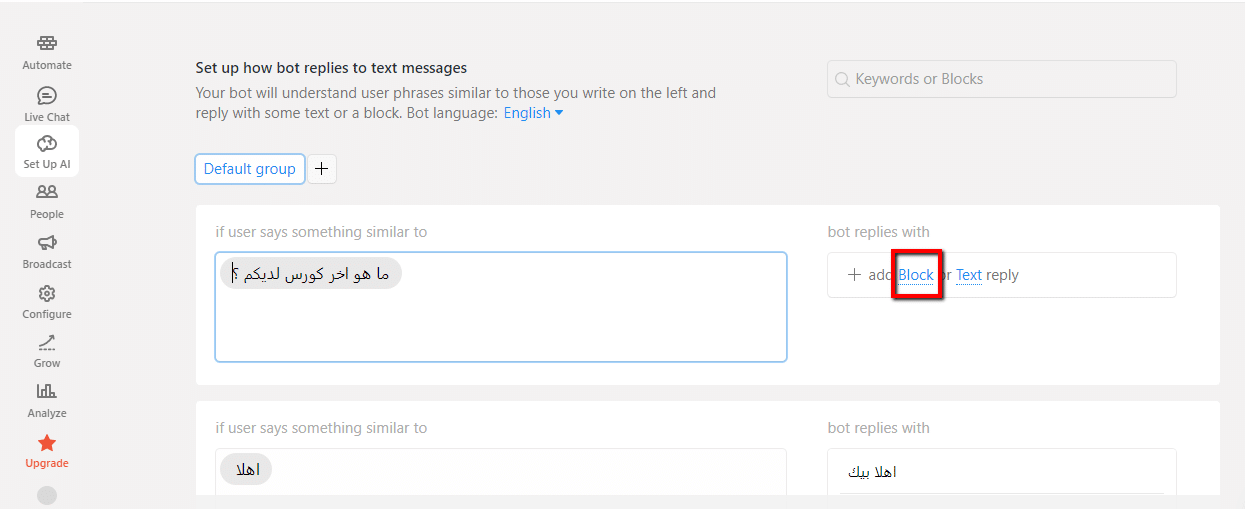Select the Default group tab
The image size is (1245, 509).
coord(250,169)
